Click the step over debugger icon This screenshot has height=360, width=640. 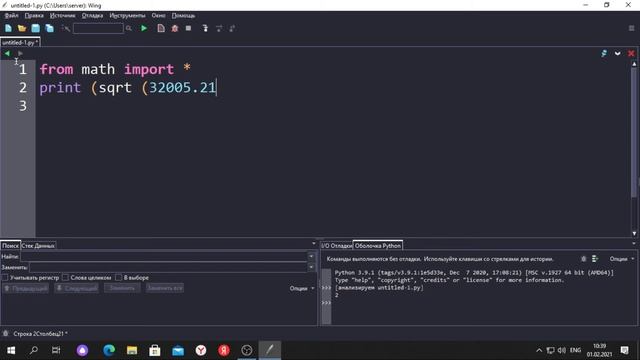click(x=219, y=28)
